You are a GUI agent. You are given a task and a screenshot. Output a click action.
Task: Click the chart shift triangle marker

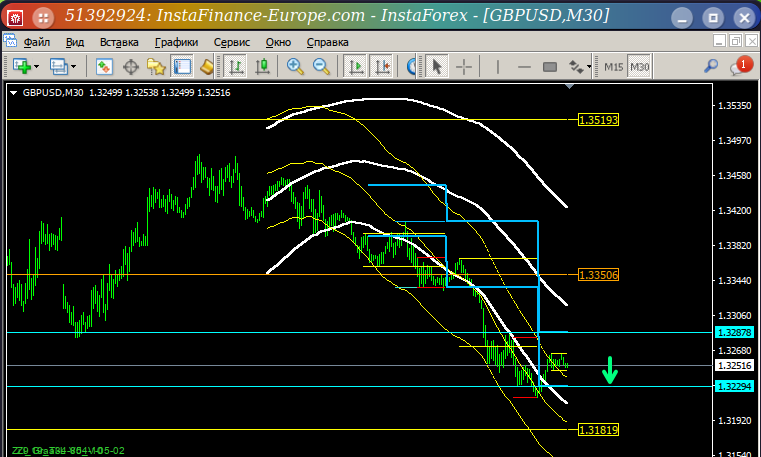(x=570, y=87)
